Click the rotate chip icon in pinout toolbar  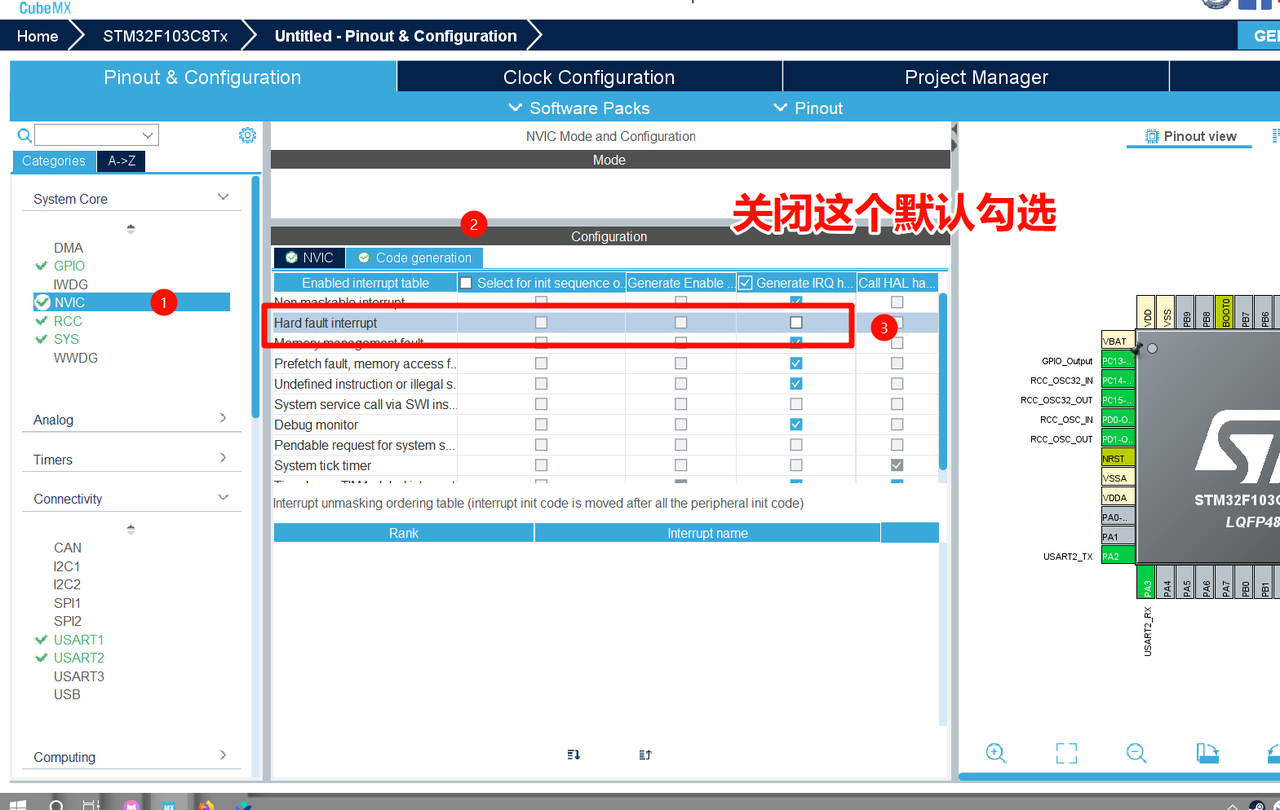(x=1208, y=753)
